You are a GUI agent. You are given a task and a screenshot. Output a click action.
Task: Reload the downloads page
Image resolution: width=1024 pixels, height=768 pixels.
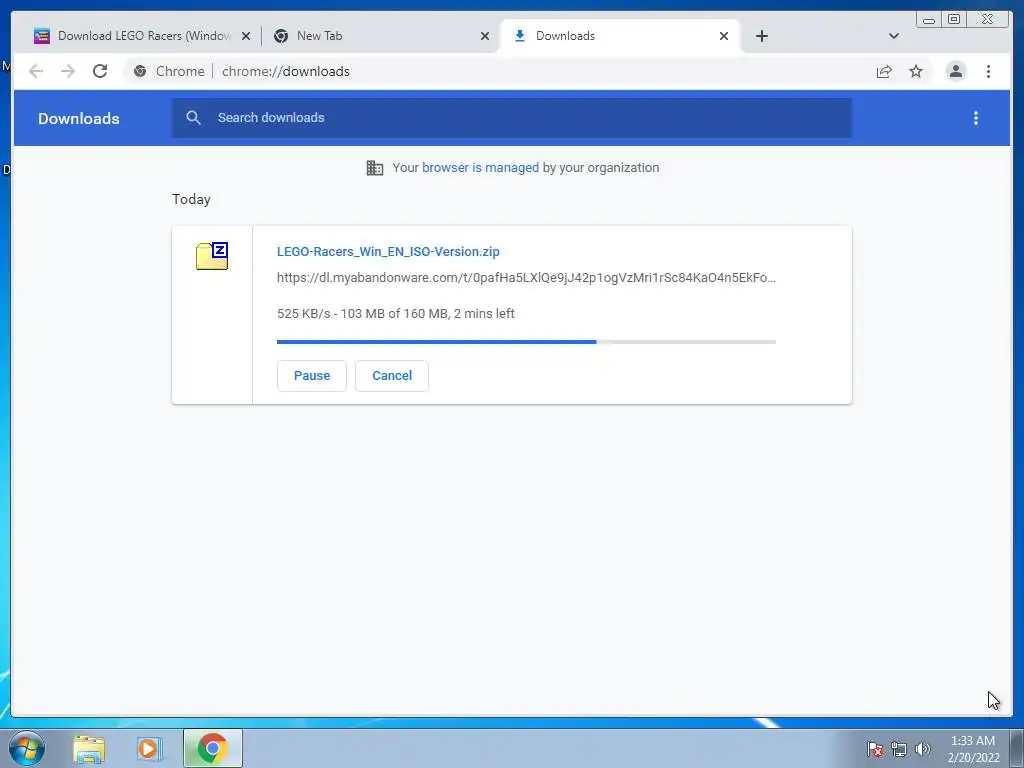tap(100, 71)
